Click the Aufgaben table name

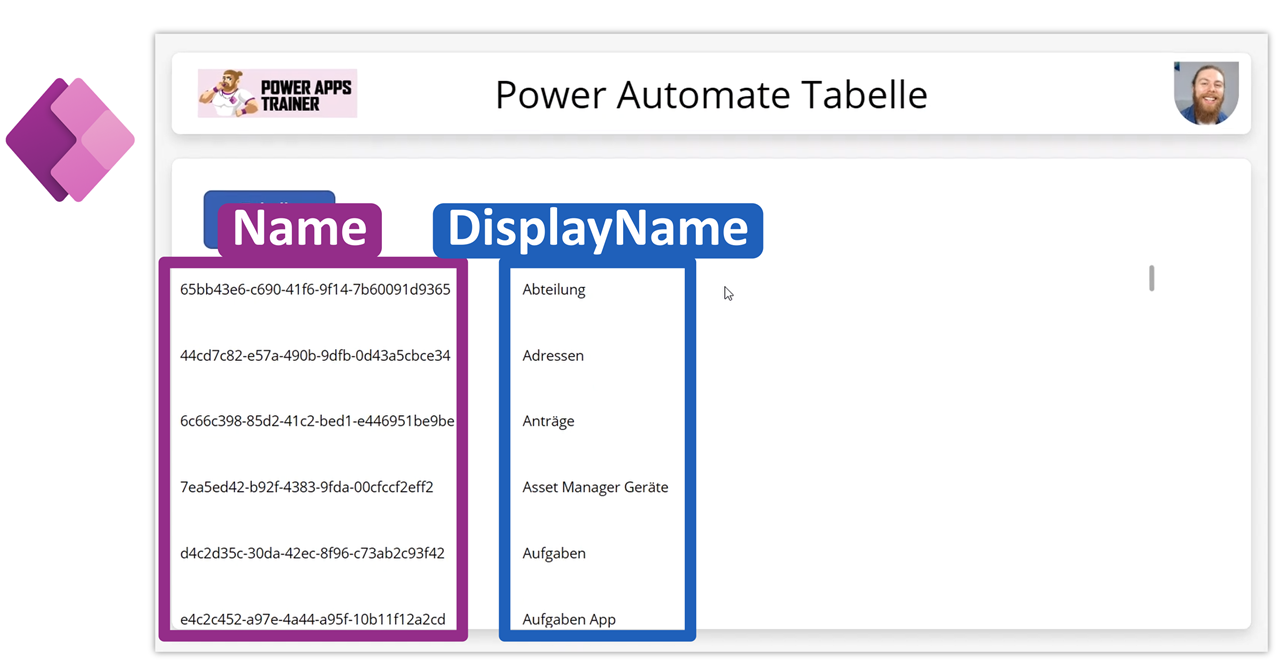click(x=554, y=554)
